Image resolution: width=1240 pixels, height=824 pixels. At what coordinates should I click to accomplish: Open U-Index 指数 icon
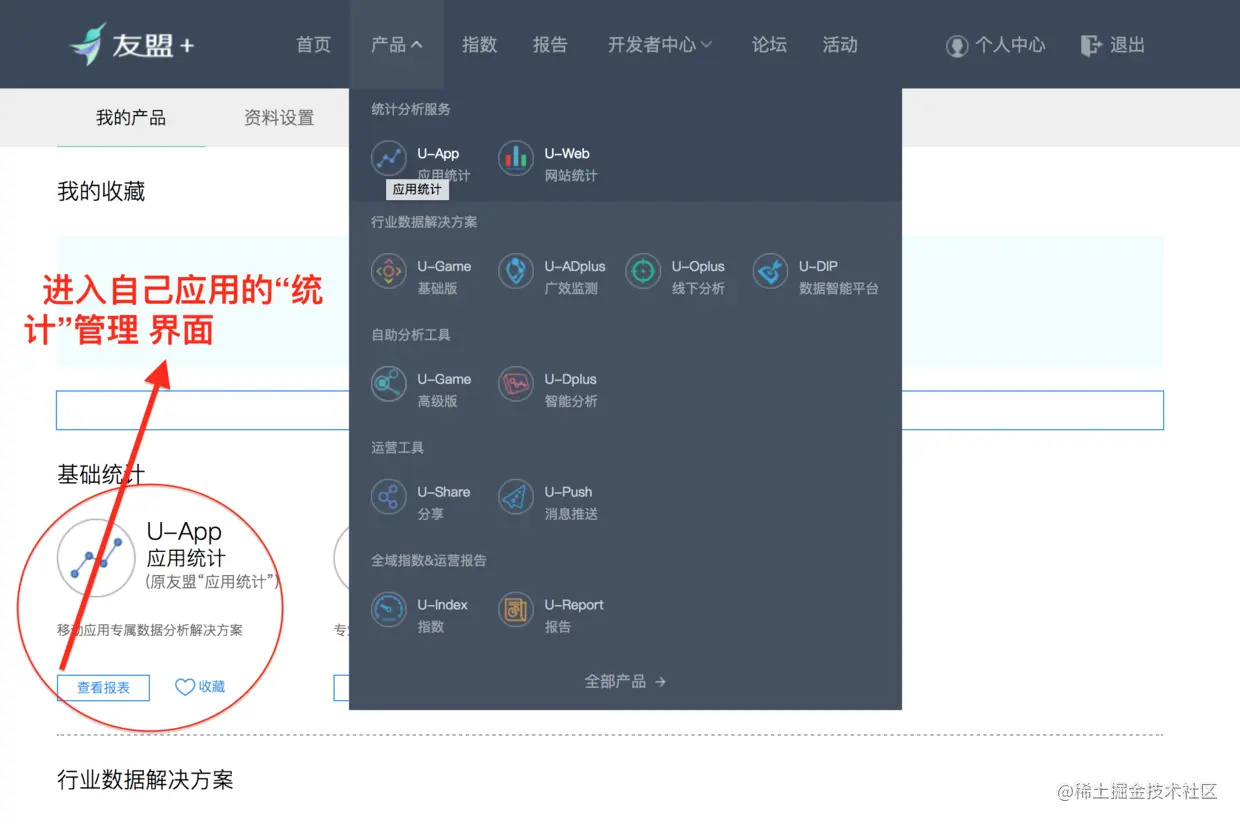click(x=389, y=610)
